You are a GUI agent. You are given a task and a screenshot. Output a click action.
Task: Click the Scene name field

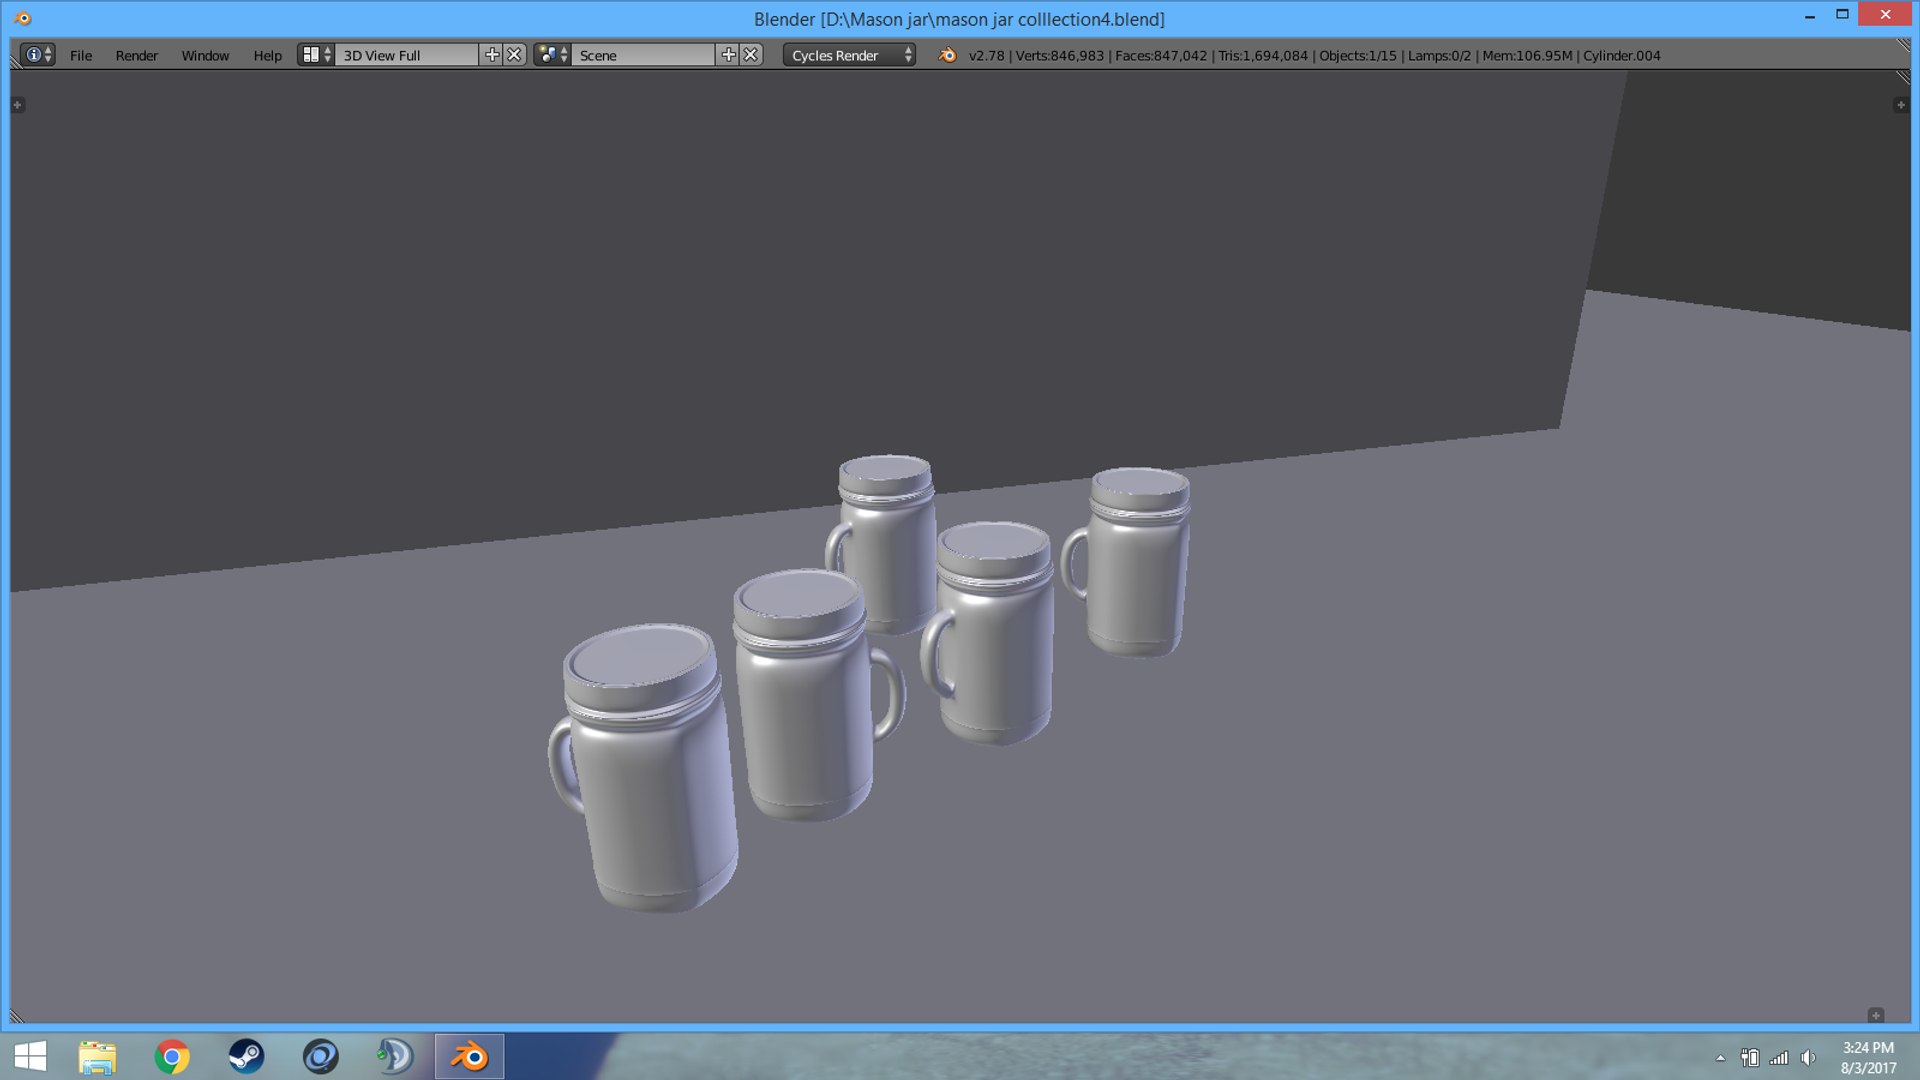(644, 55)
